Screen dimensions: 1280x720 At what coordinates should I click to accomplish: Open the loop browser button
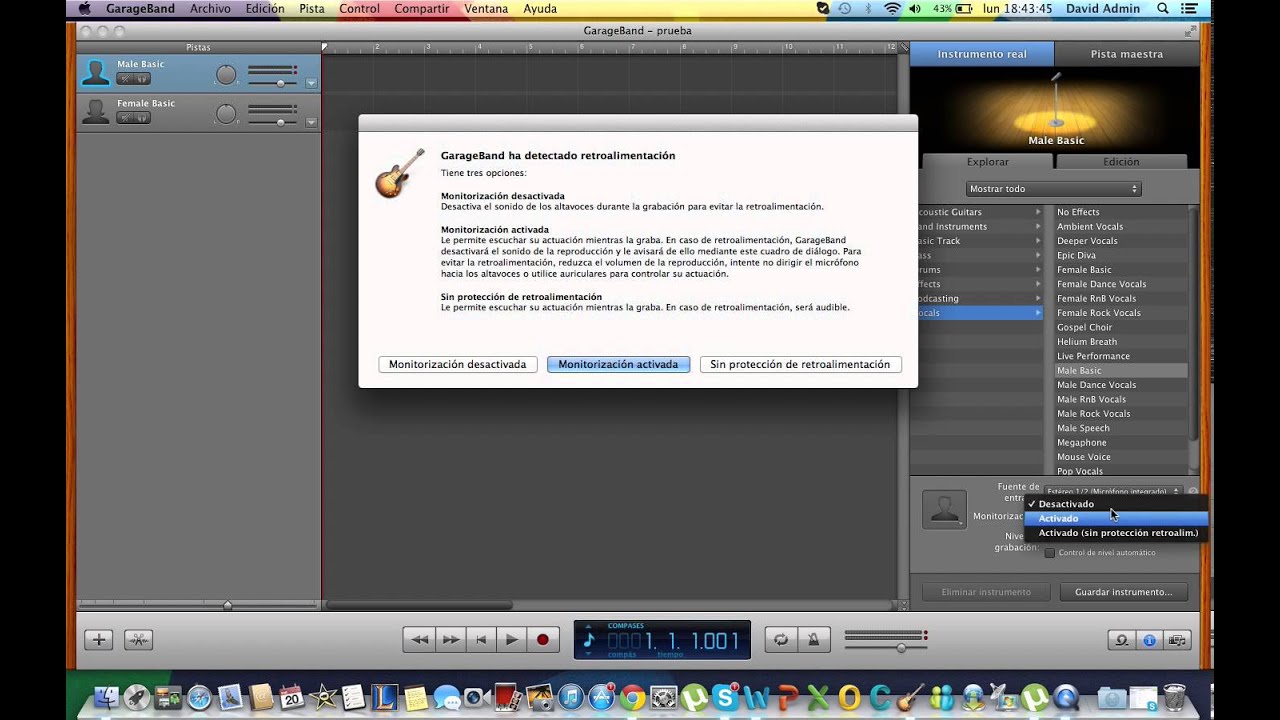pos(1122,640)
